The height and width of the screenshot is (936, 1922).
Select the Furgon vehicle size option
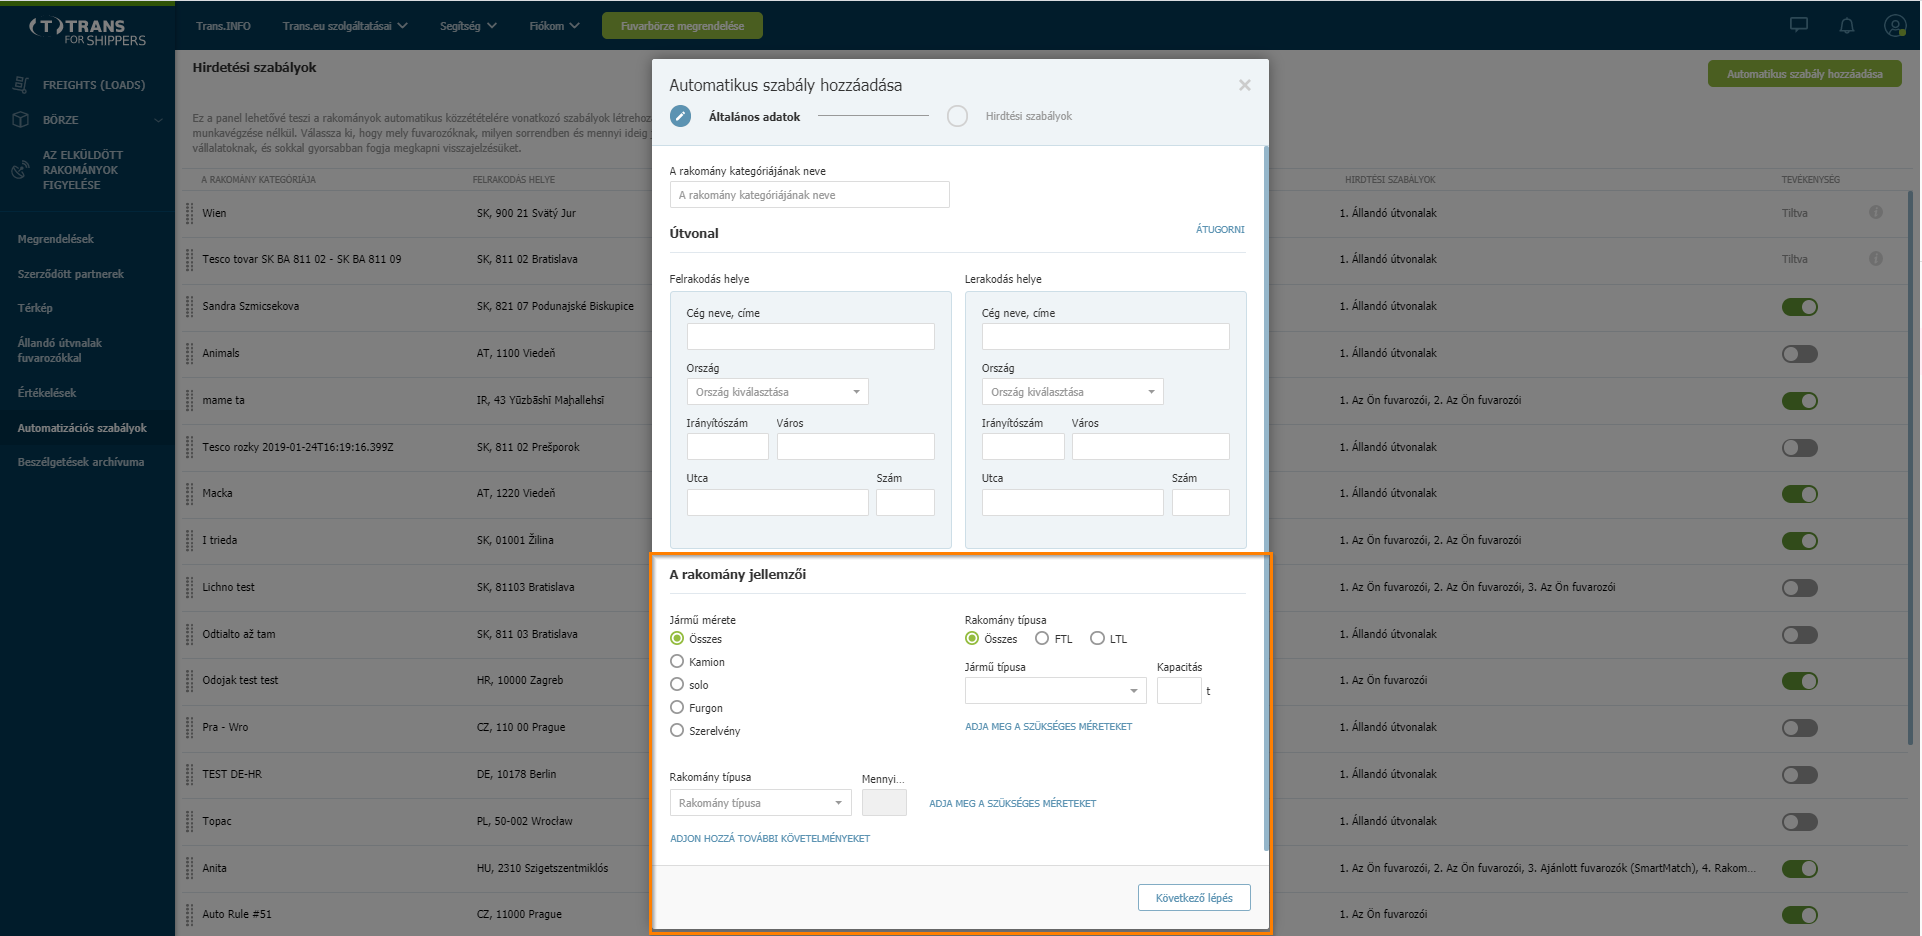click(677, 707)
